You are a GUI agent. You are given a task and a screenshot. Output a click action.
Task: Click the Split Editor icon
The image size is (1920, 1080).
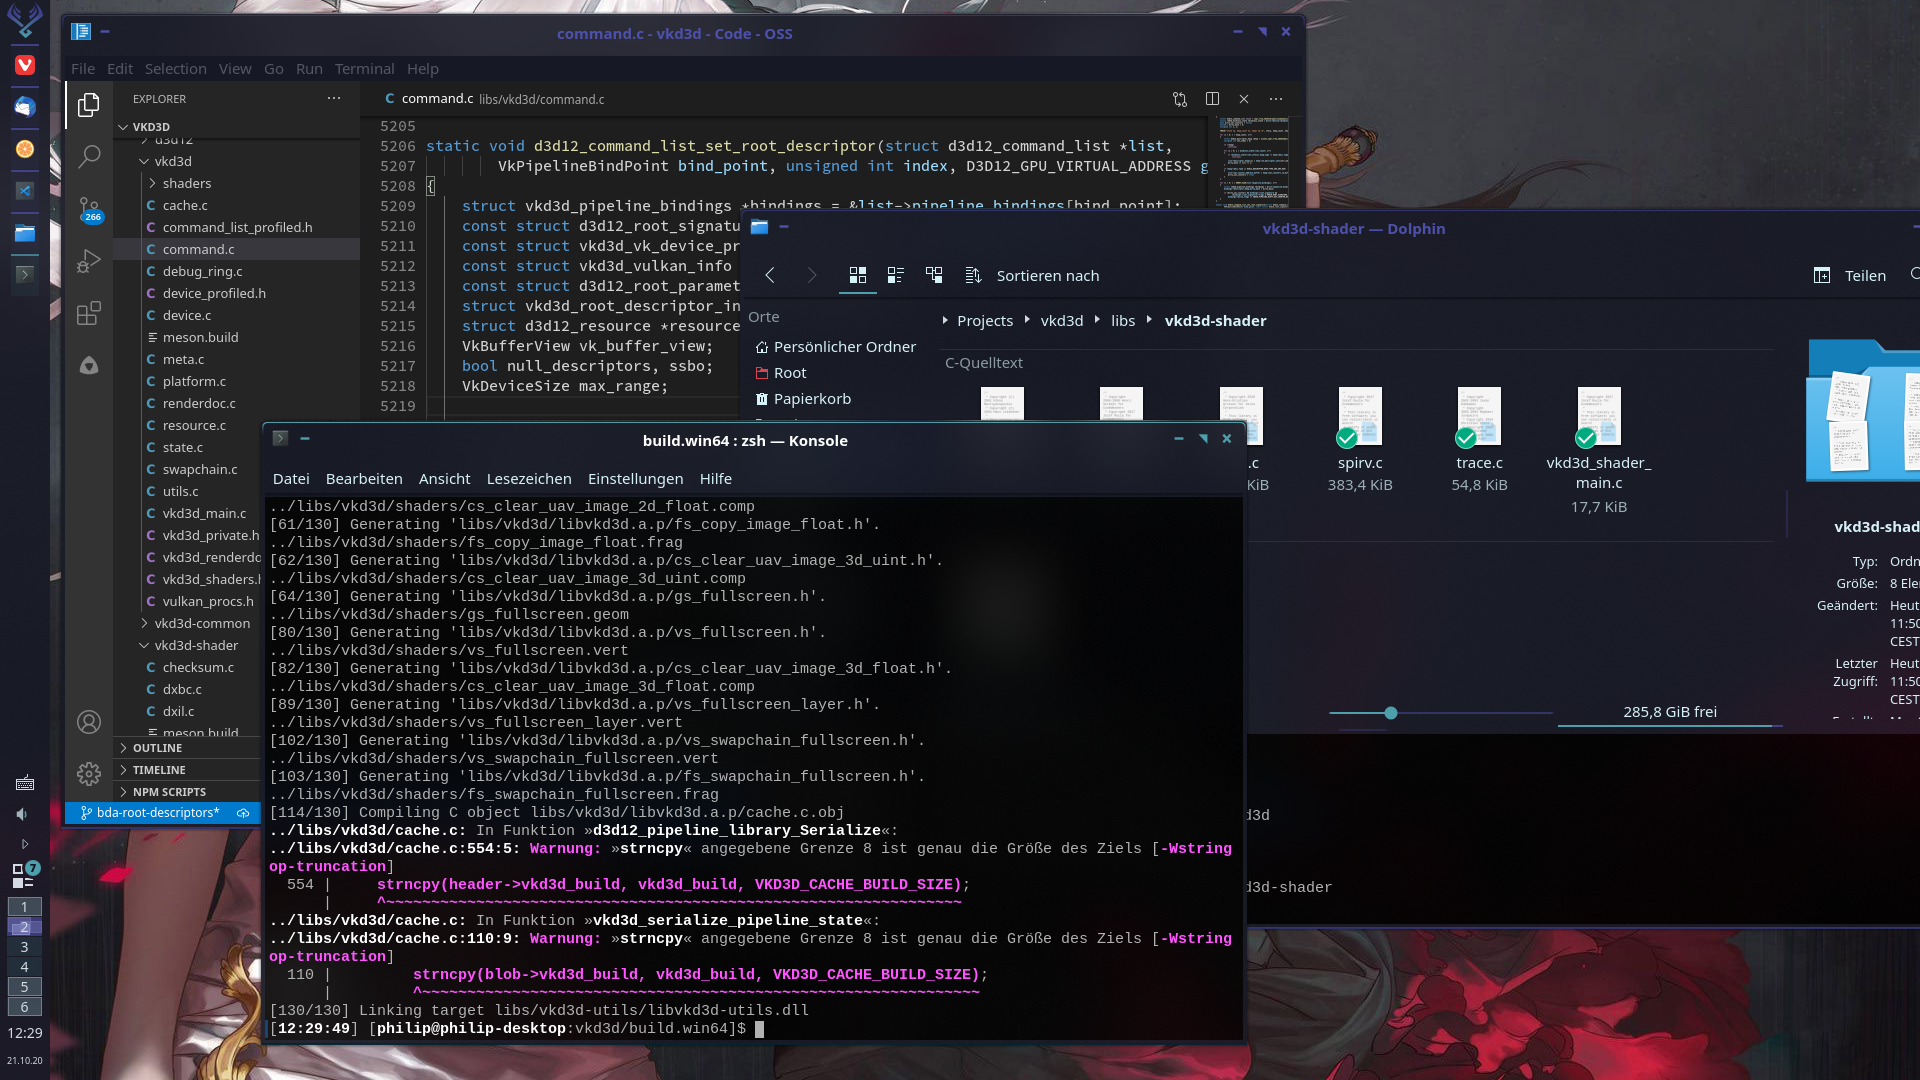click(1212, 99)
